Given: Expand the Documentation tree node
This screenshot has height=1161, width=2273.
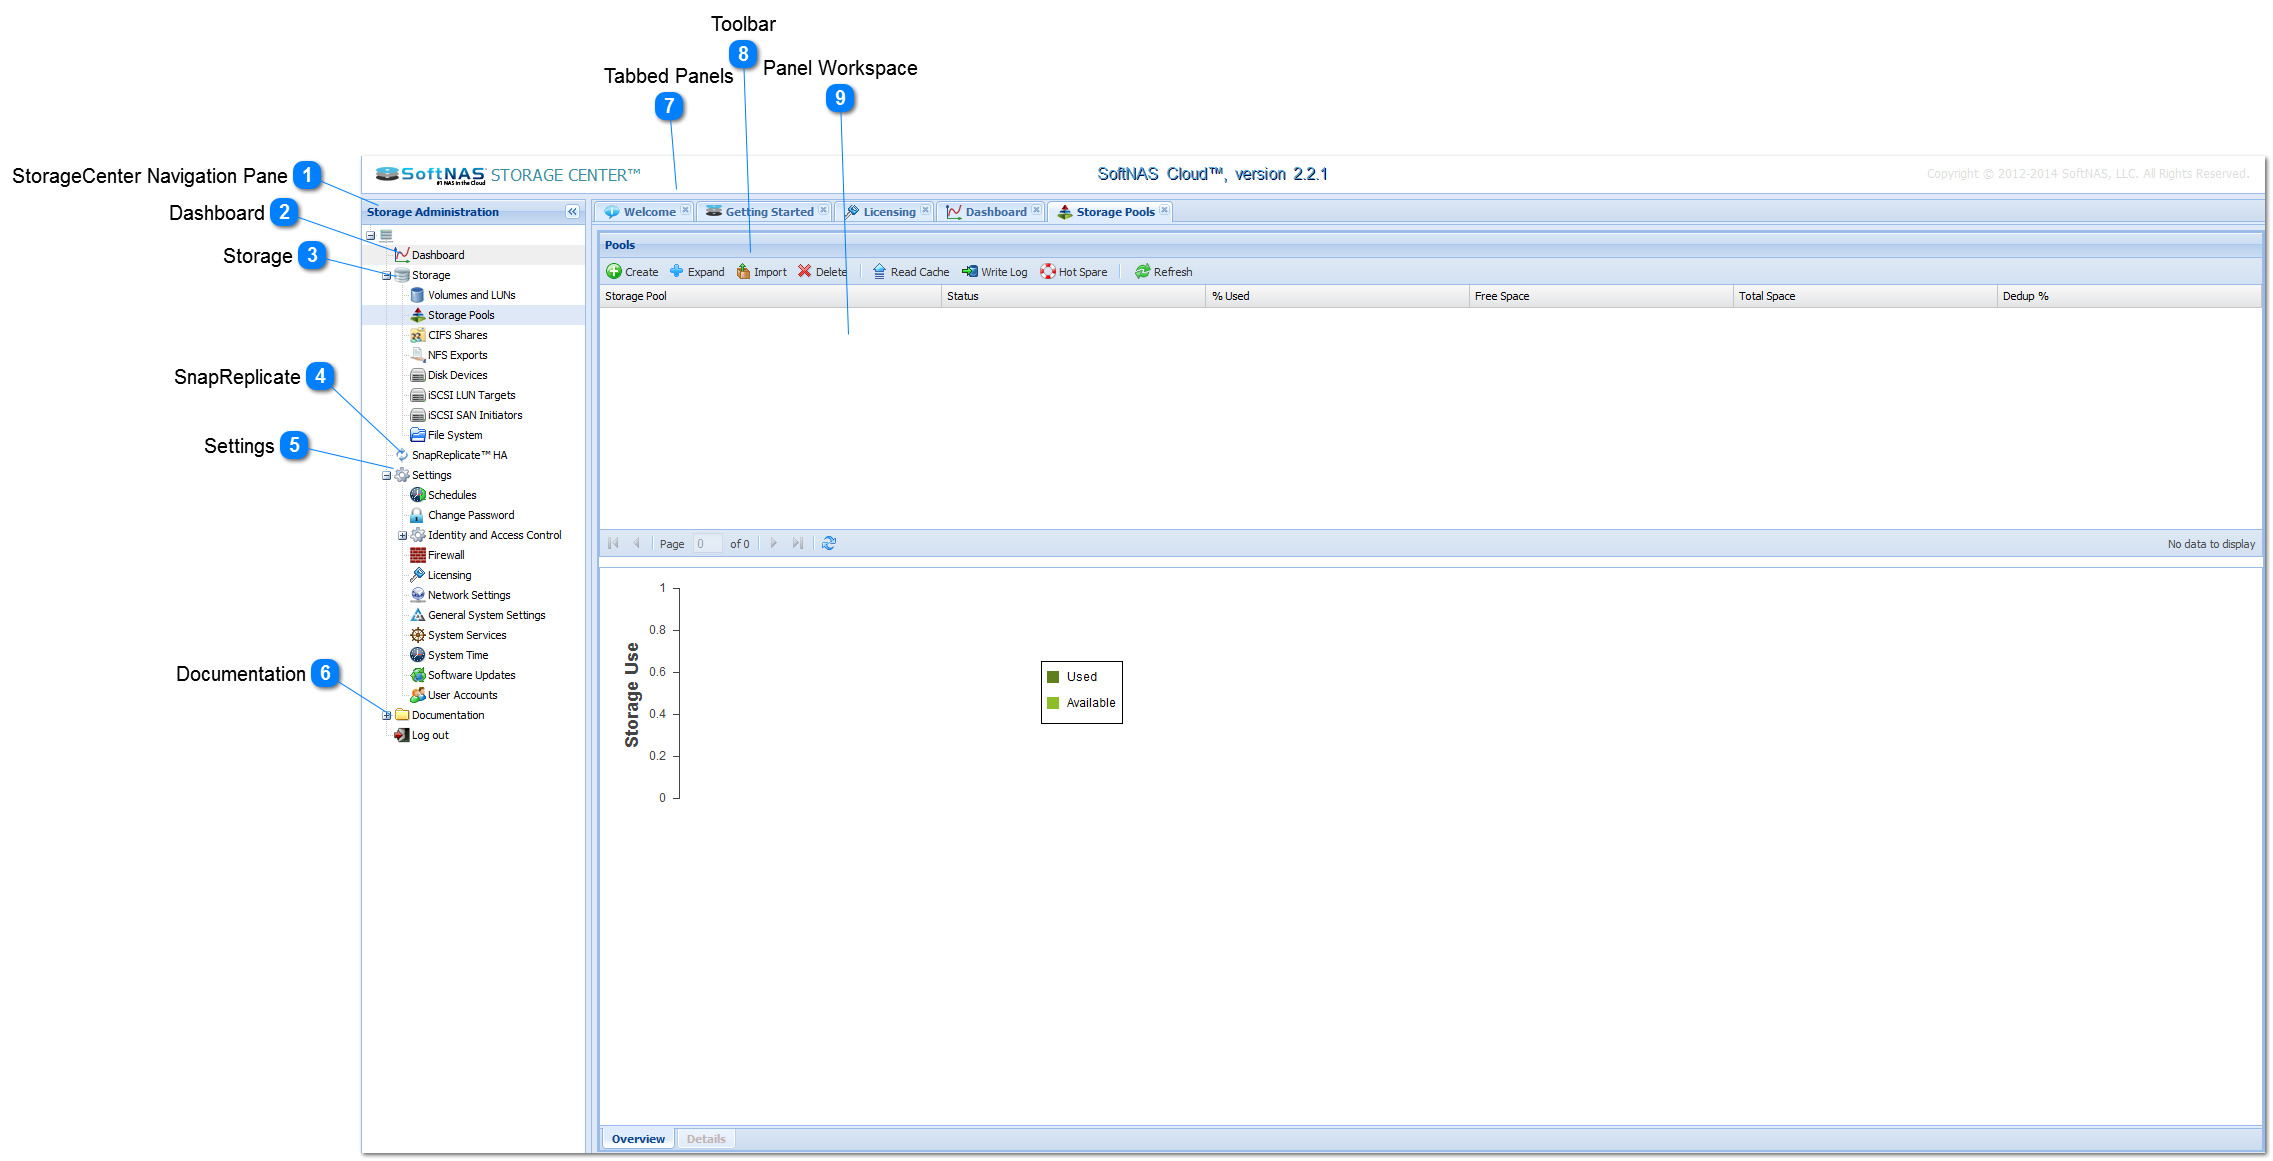Looking at the screenshot, I should coord(386,715).
